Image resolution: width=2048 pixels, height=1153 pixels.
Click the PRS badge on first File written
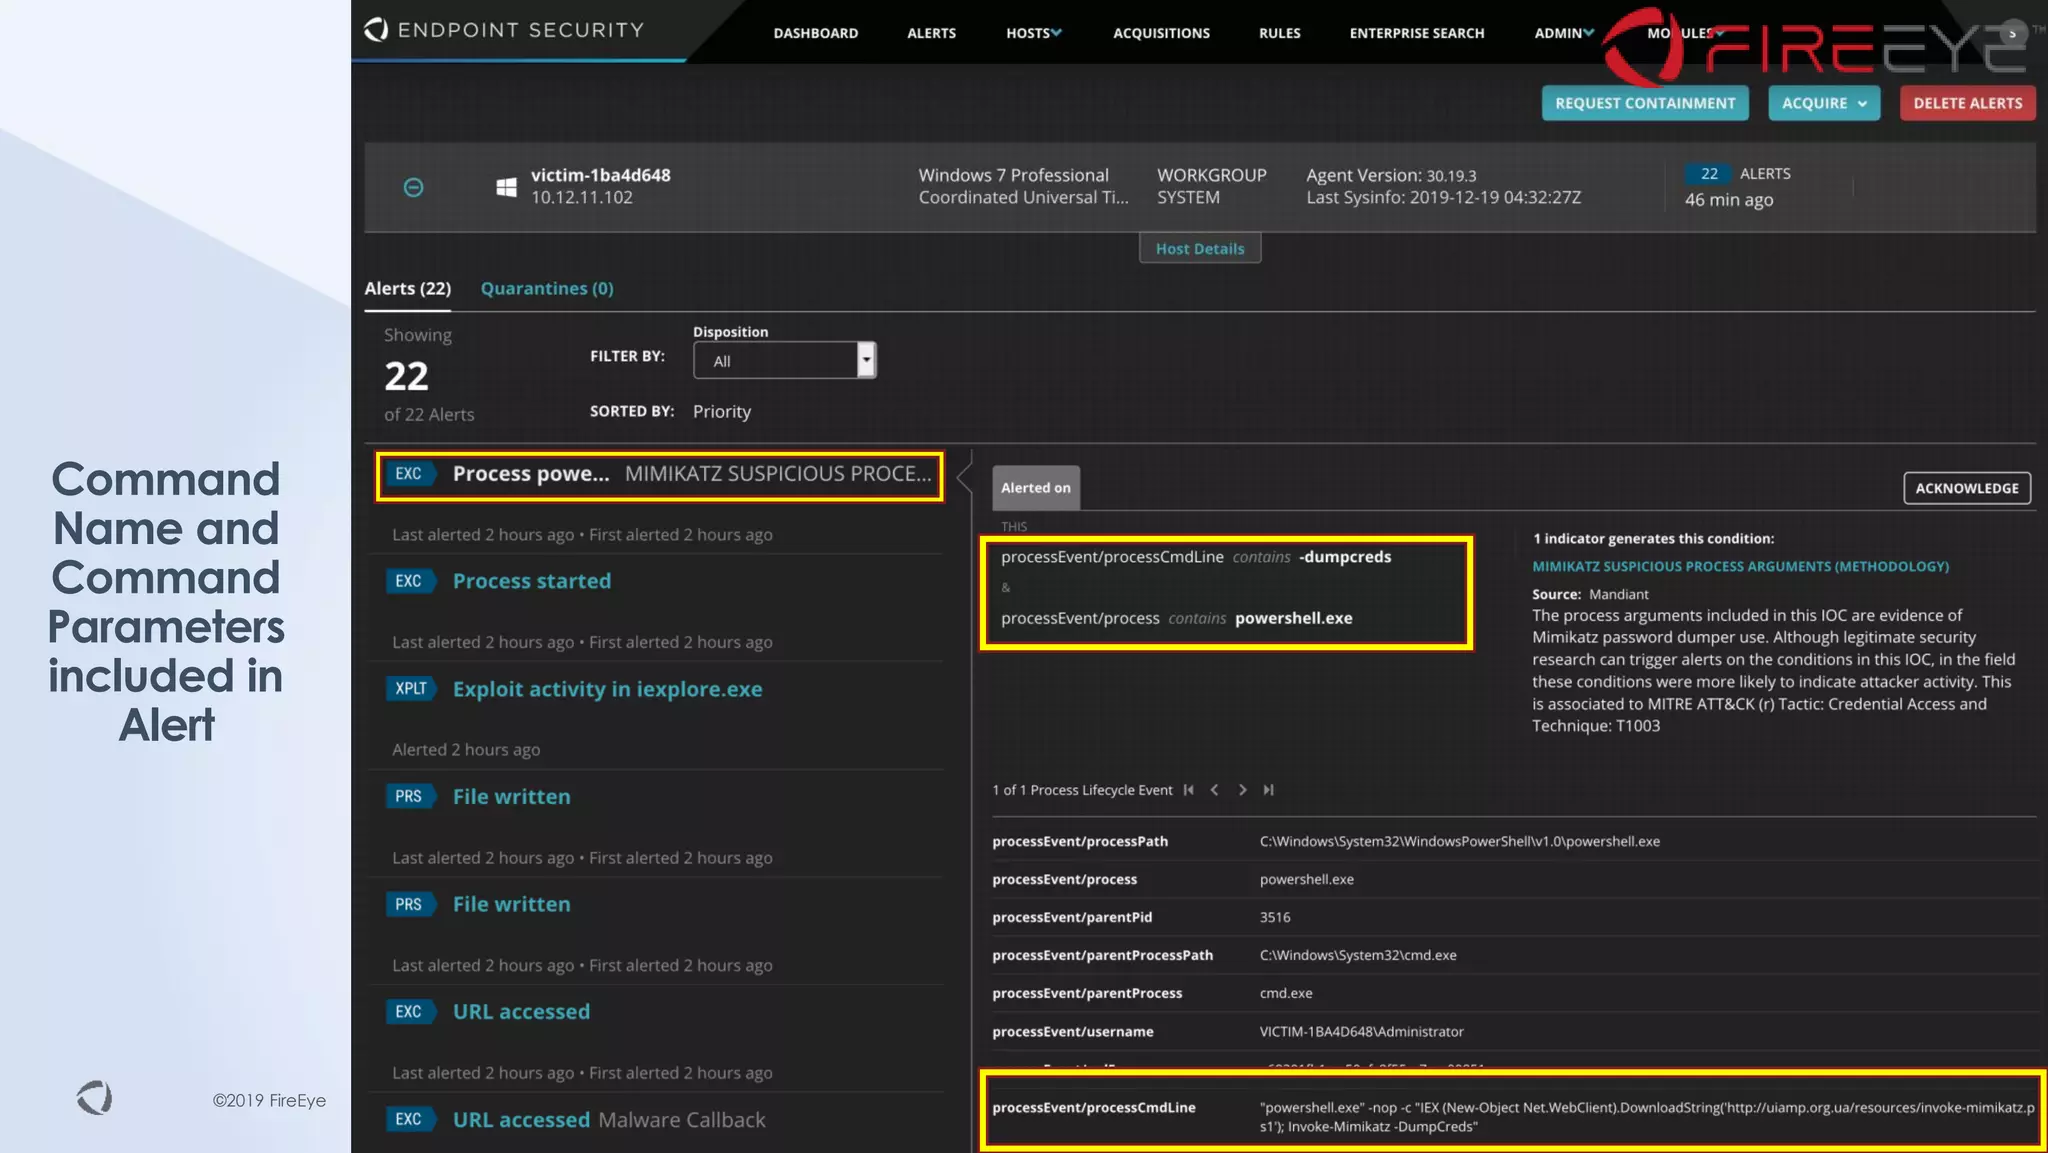point(408,797)
